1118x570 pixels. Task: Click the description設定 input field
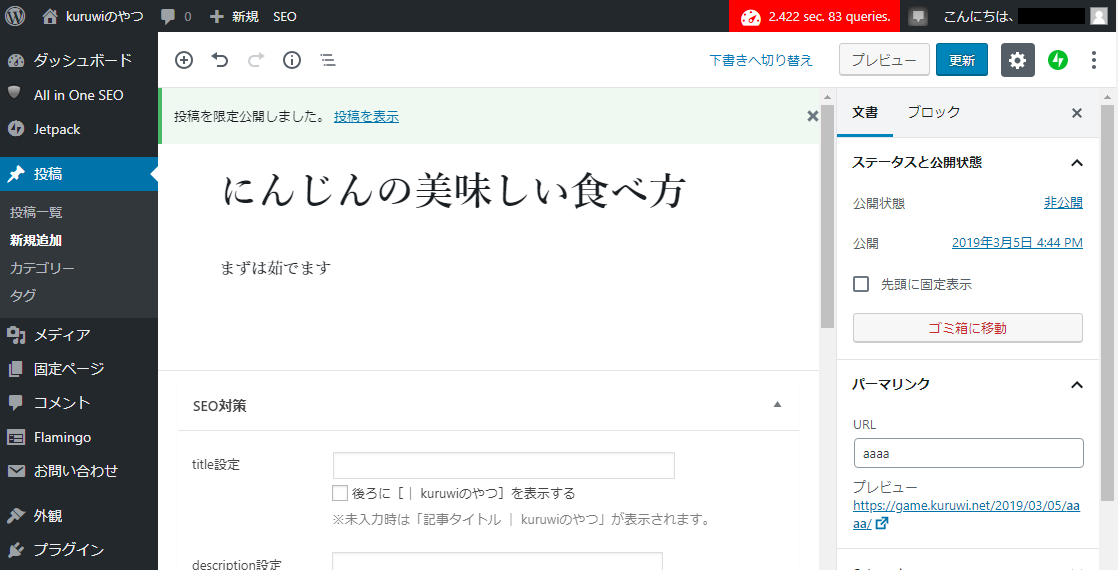point(498,561)
